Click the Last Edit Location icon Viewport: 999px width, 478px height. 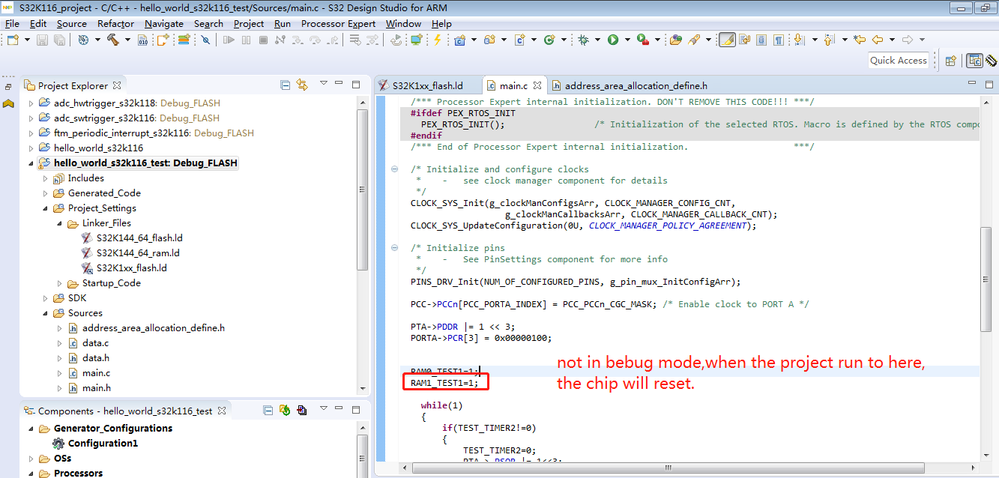[x=859, y=40]
